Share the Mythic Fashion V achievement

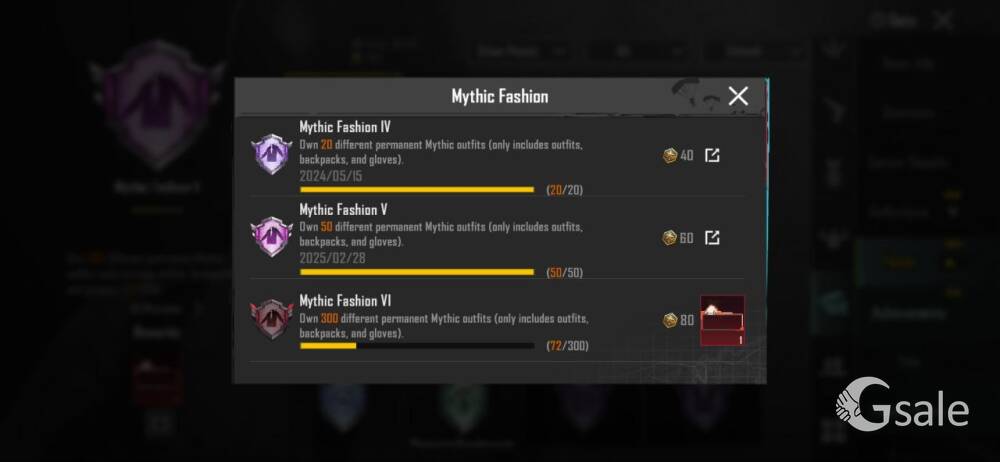click(x=712, y=237)
